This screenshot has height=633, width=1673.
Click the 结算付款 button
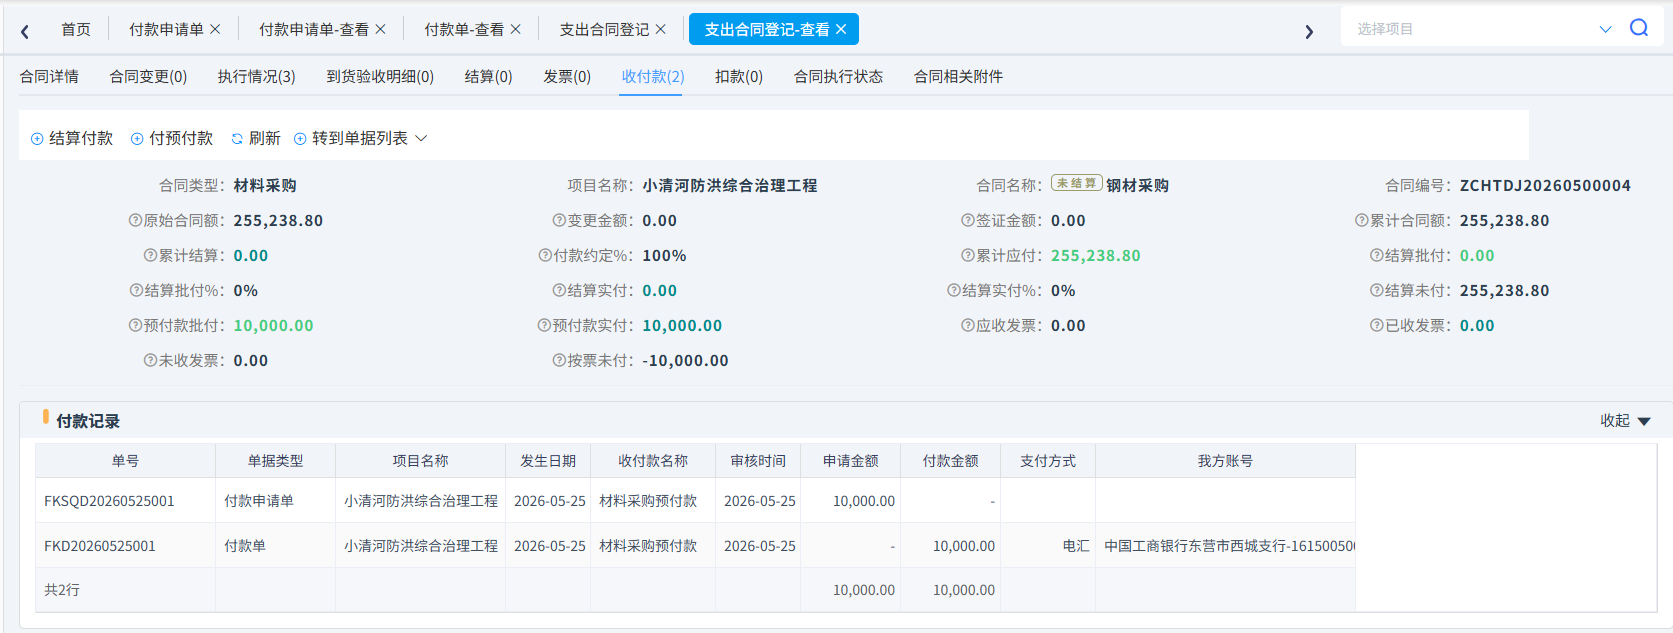pos(72,138)
